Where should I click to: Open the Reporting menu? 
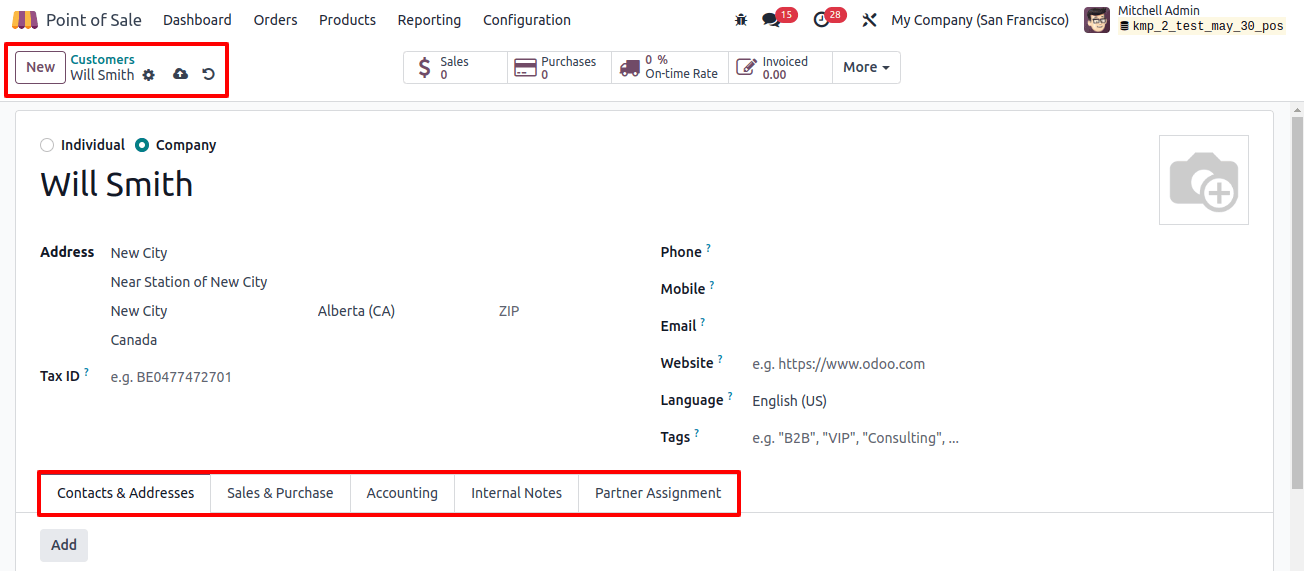[x=429, y=20]
